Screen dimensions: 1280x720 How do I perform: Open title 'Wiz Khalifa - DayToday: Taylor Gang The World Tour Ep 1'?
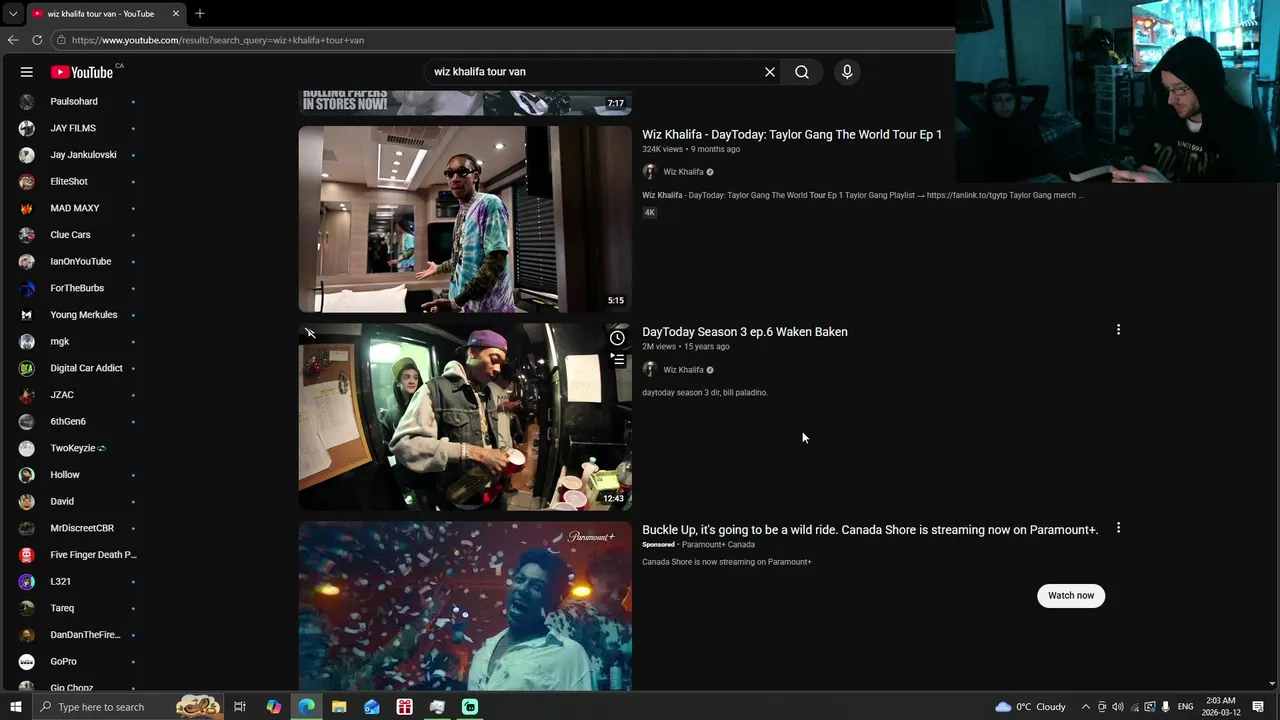tap(792, 134)
